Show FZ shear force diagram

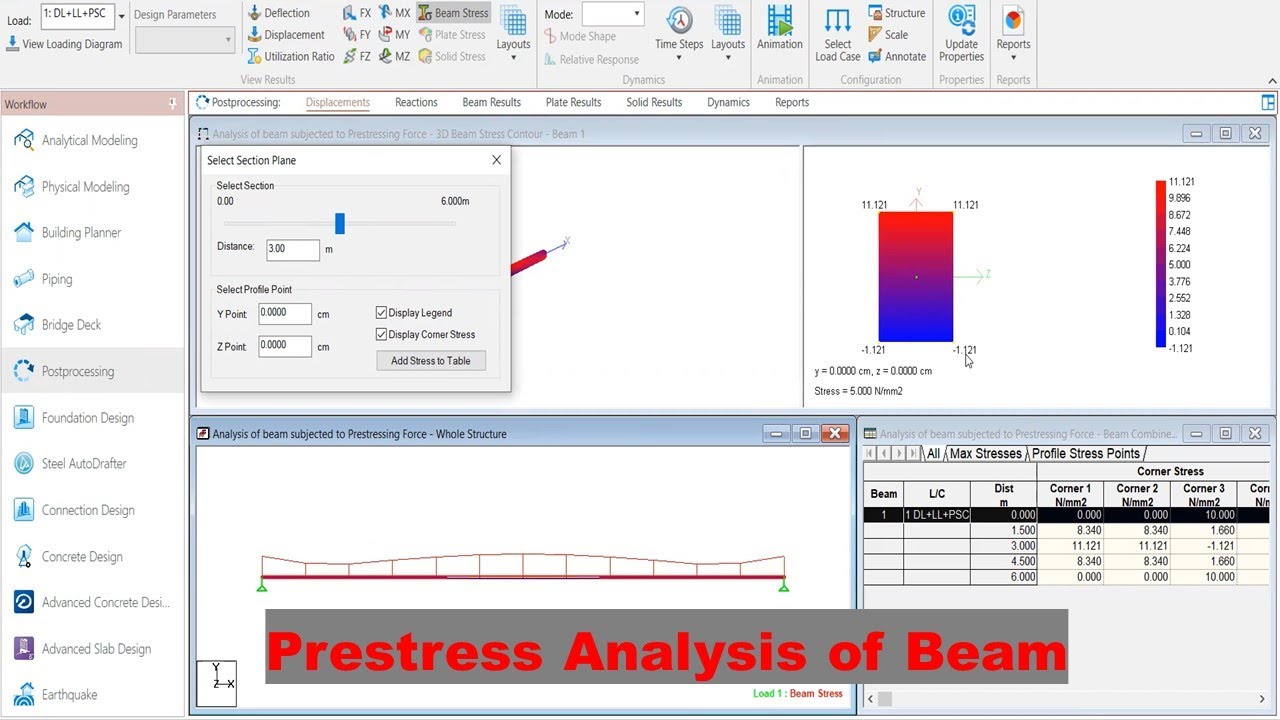pos(357,57)
